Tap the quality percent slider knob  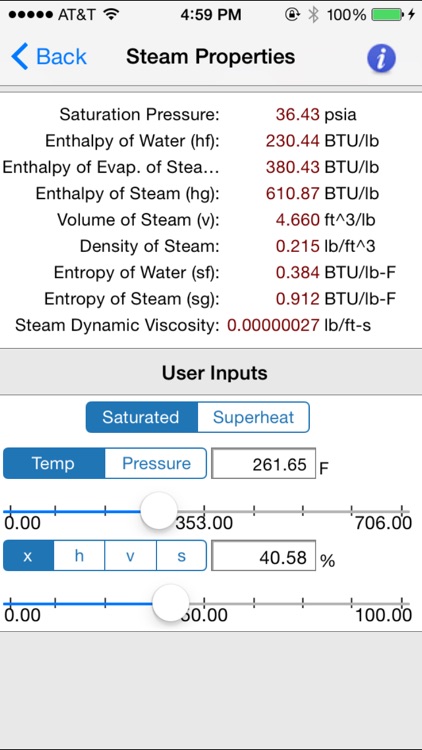(x=171, y=603)
